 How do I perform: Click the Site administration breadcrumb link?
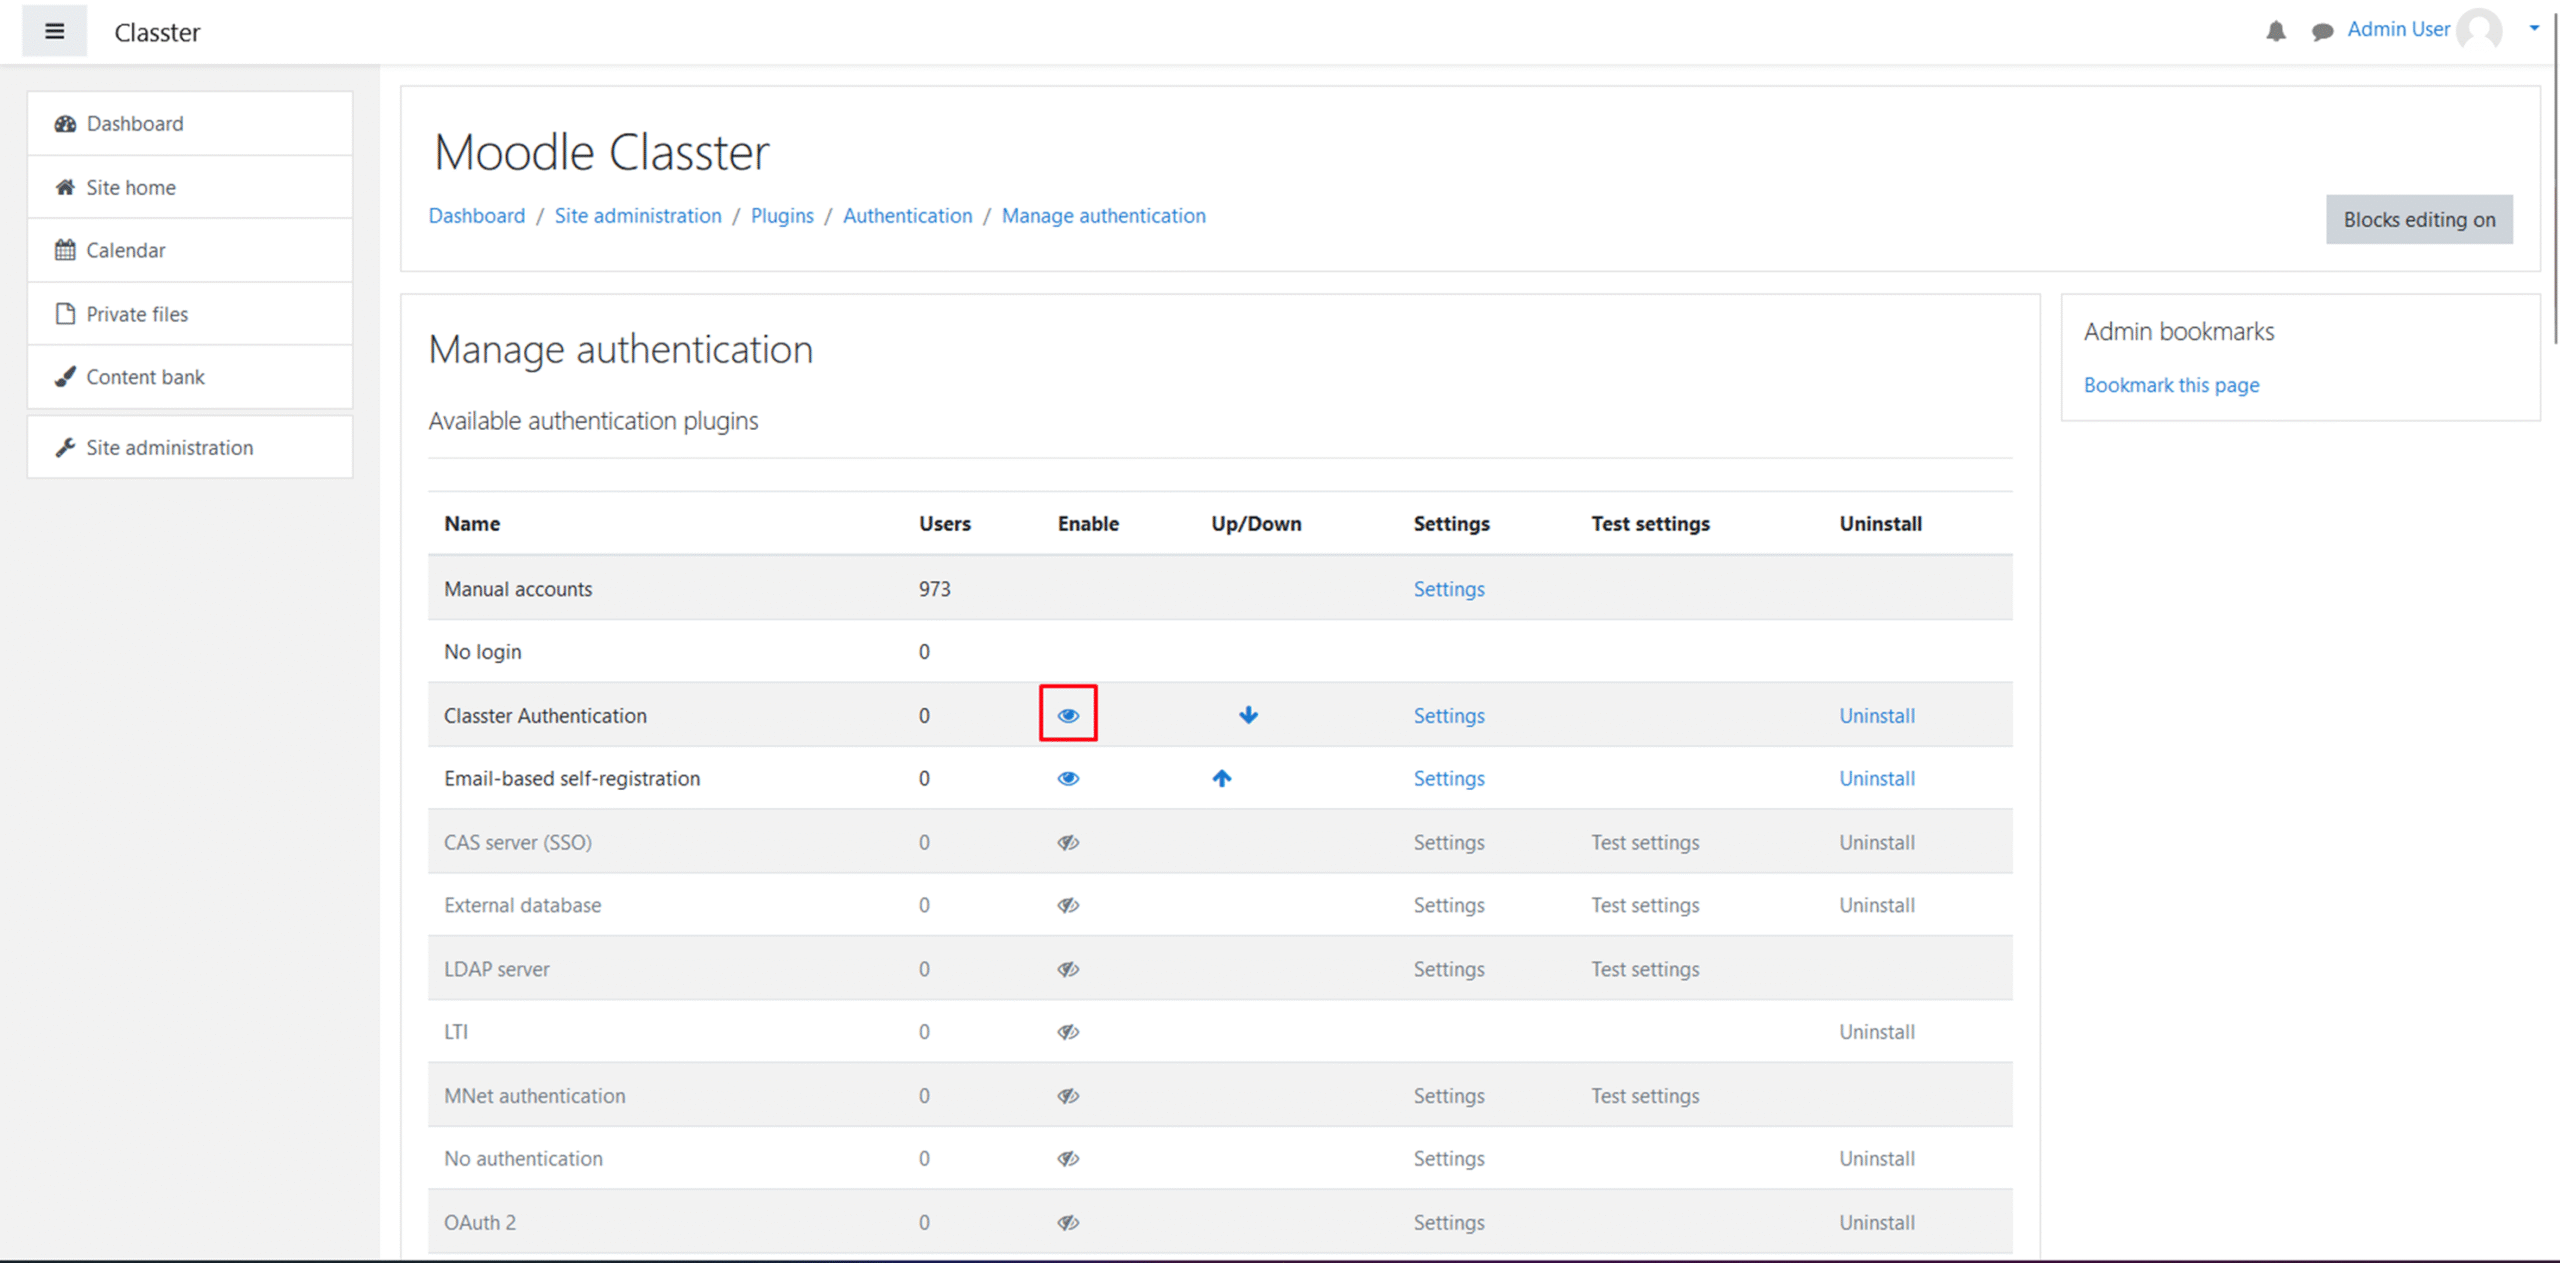(638, 216)
